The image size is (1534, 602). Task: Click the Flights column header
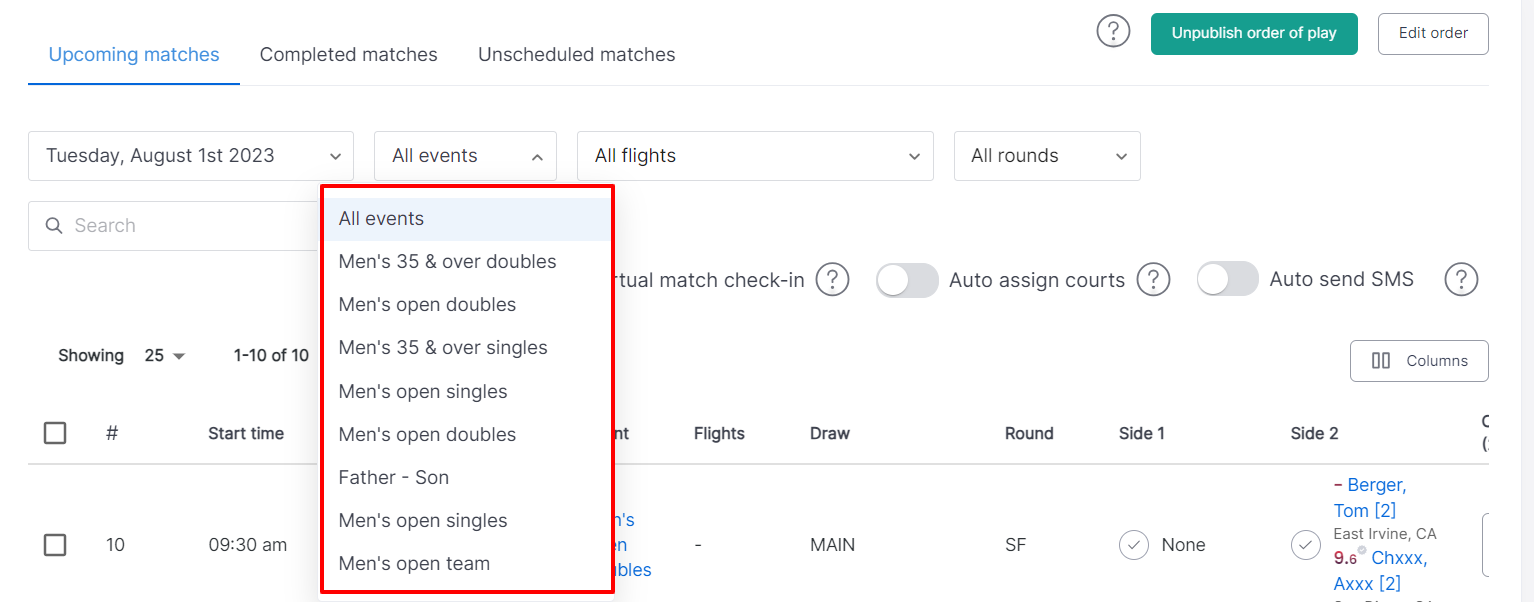point(719,434)
